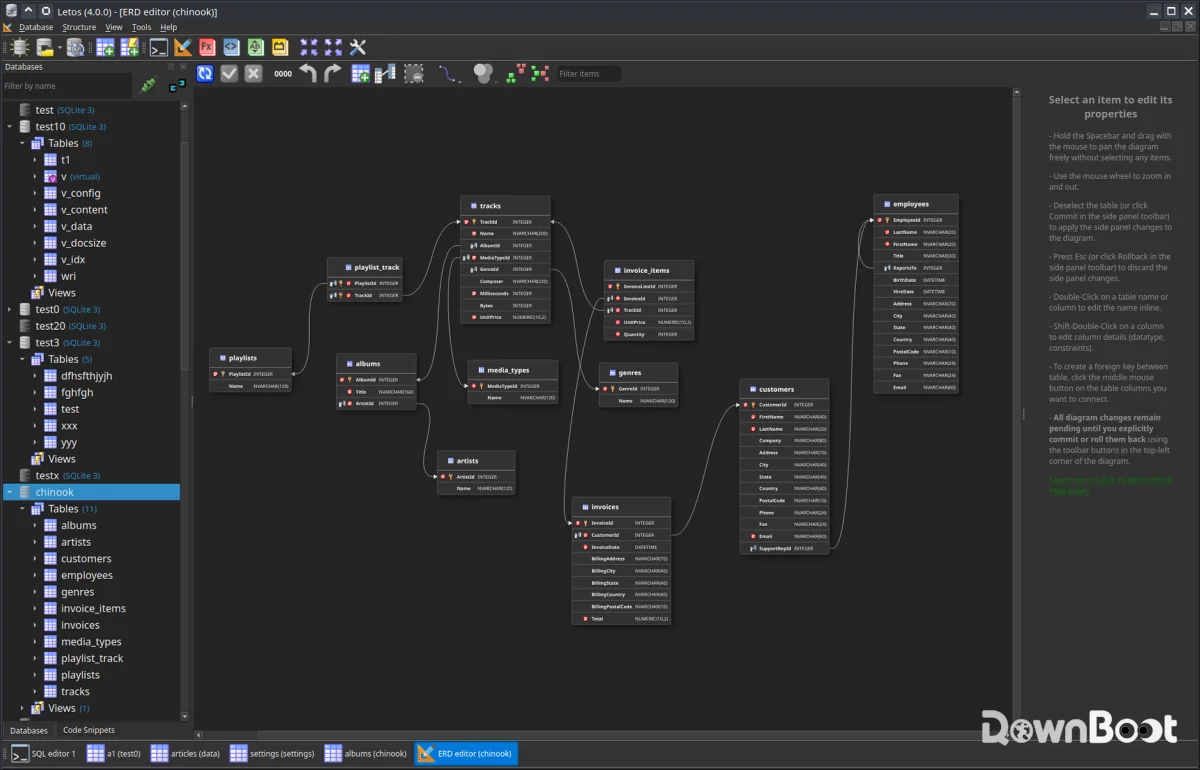Click the connected squares auto-layout icon

click(540, 73)
